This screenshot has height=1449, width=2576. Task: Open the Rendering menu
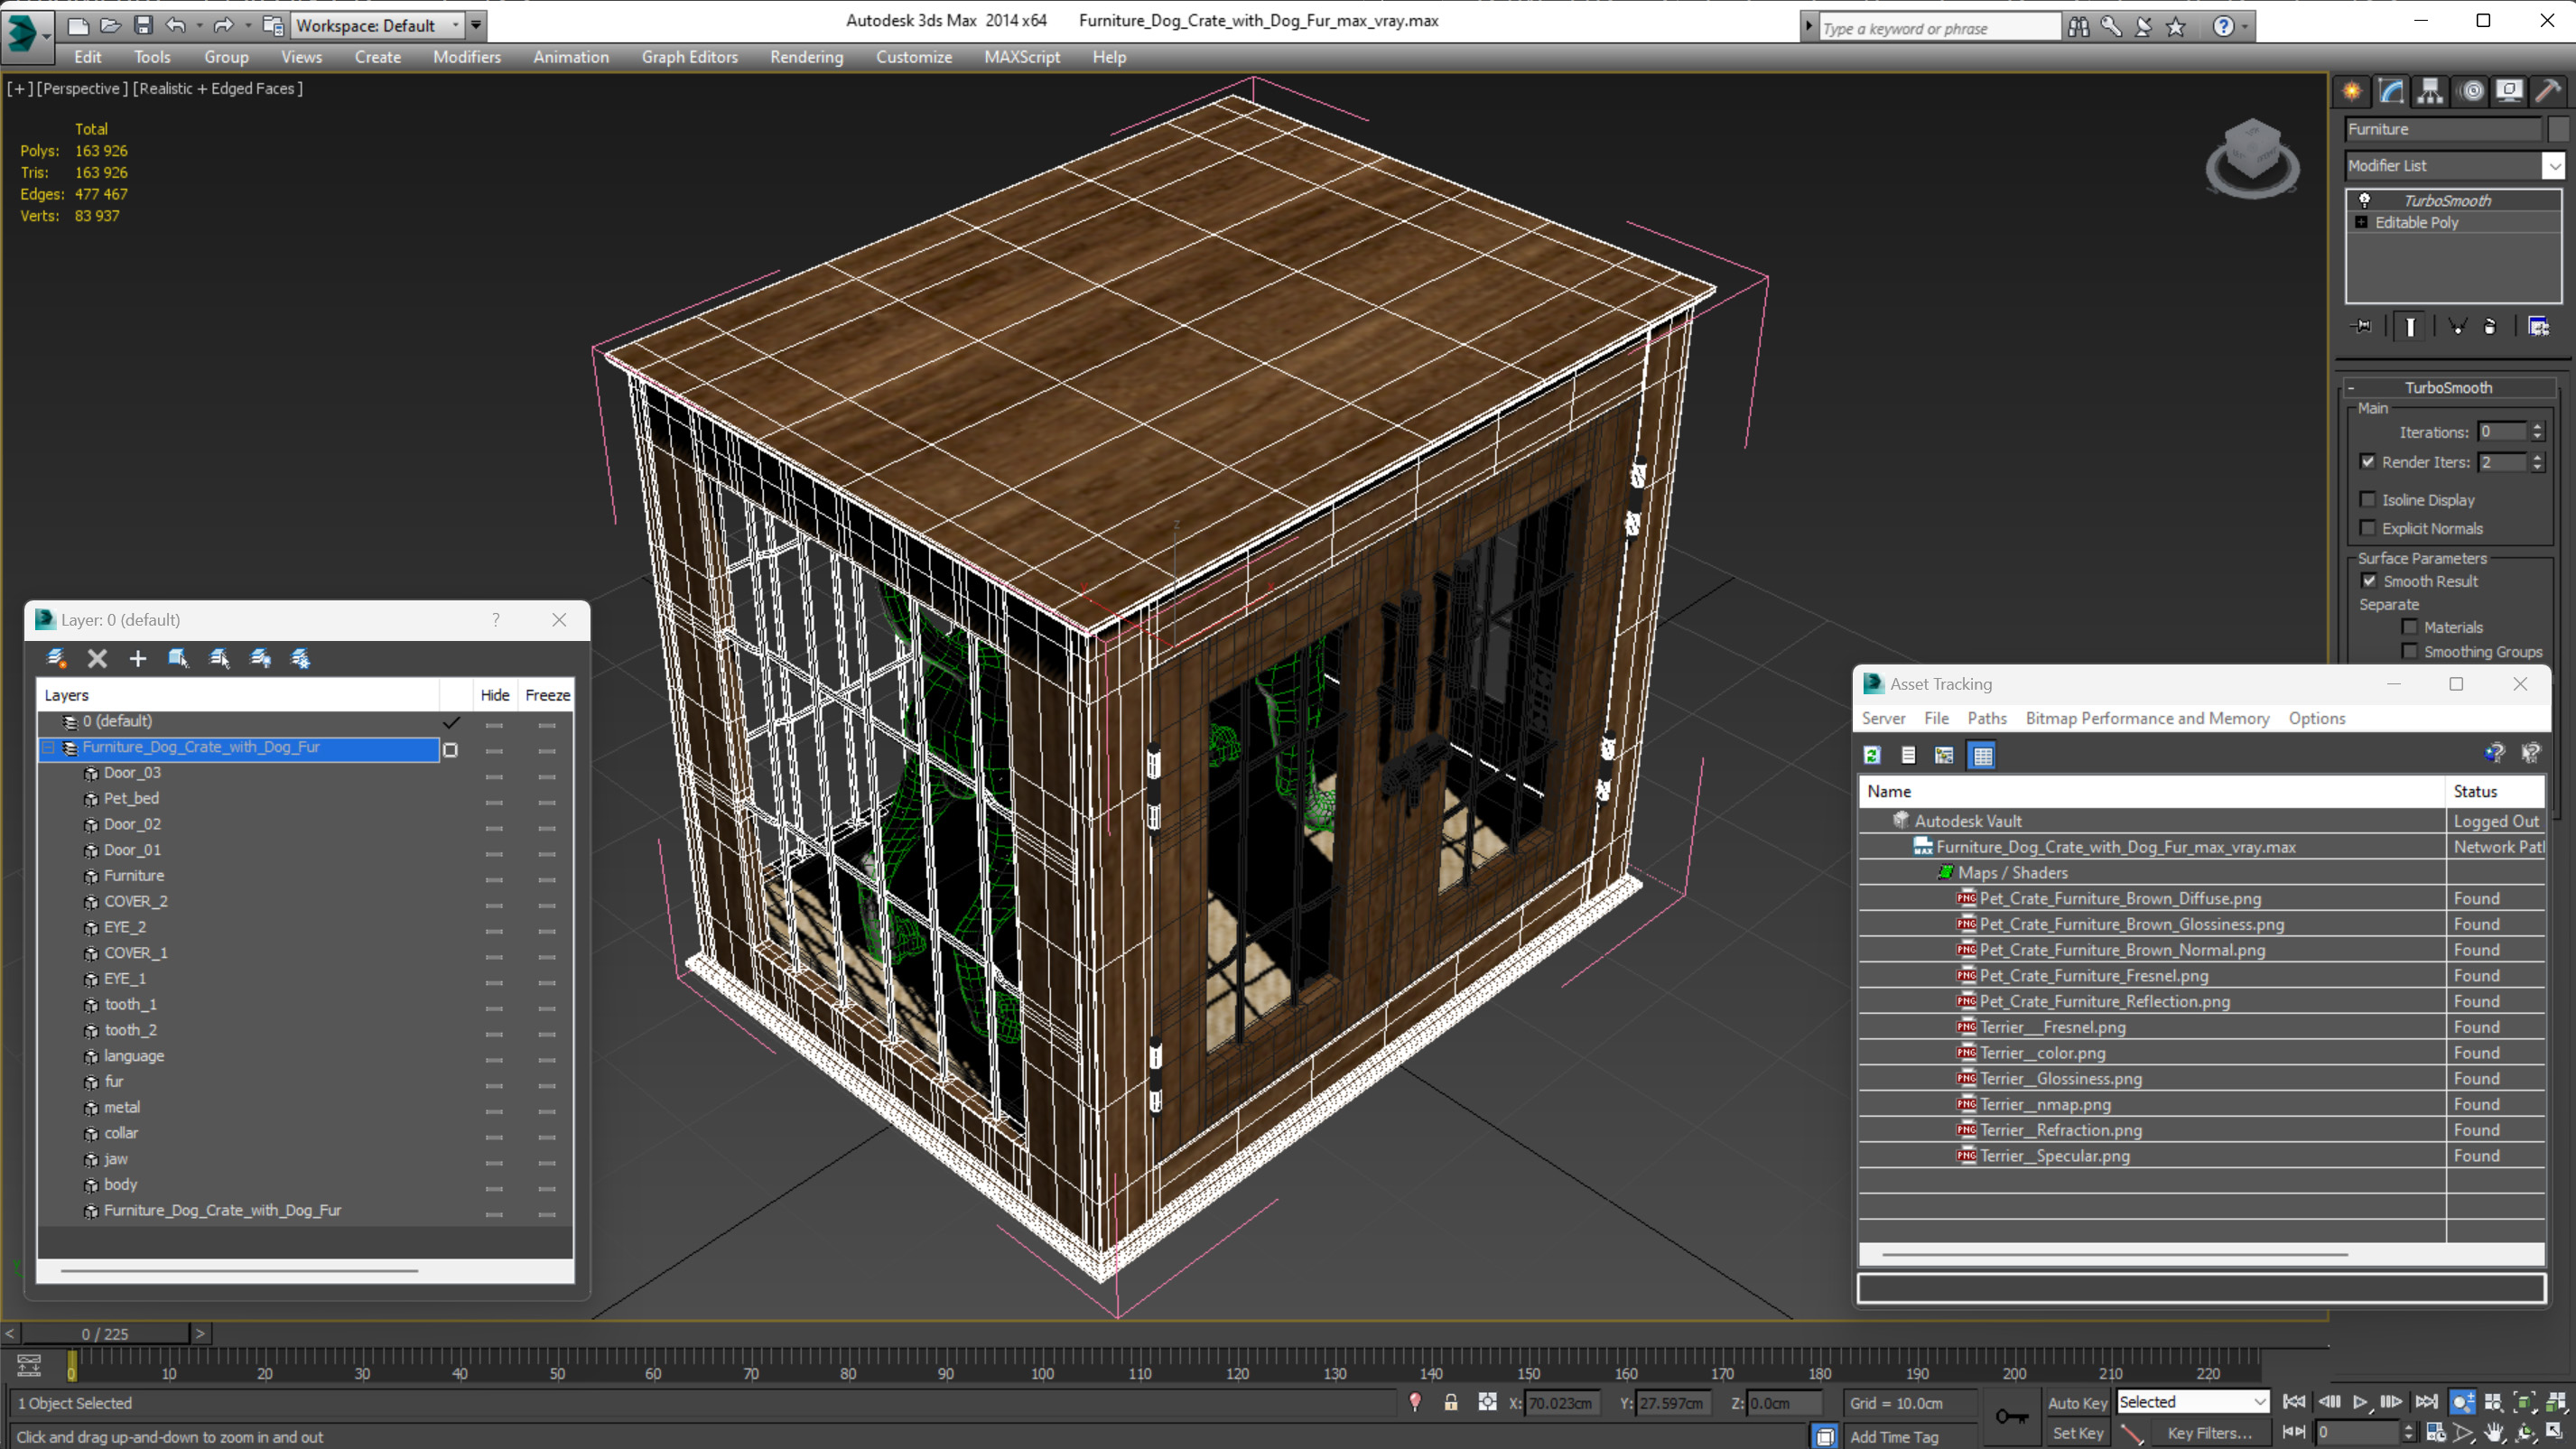point(806,57)
